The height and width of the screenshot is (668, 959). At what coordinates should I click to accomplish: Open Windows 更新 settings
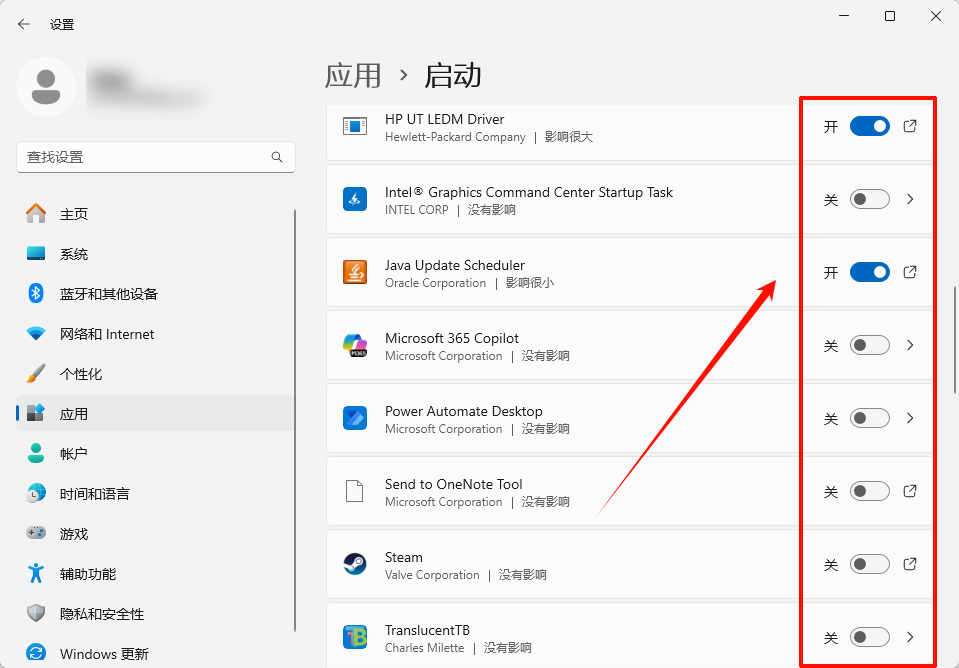point(155,654)
